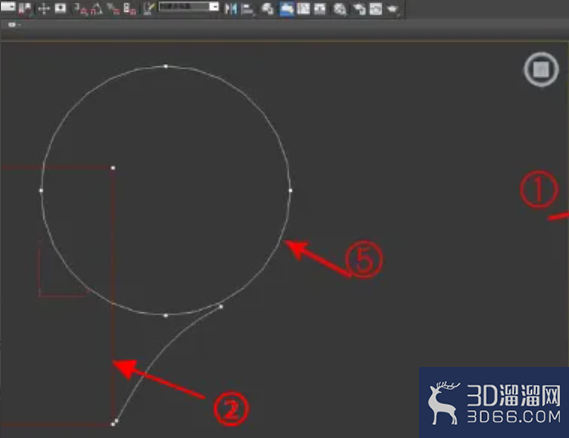Viewport: 569px width, 438px height.
Task: Select the arc's upper end vertex
Action: coord(221,307)
